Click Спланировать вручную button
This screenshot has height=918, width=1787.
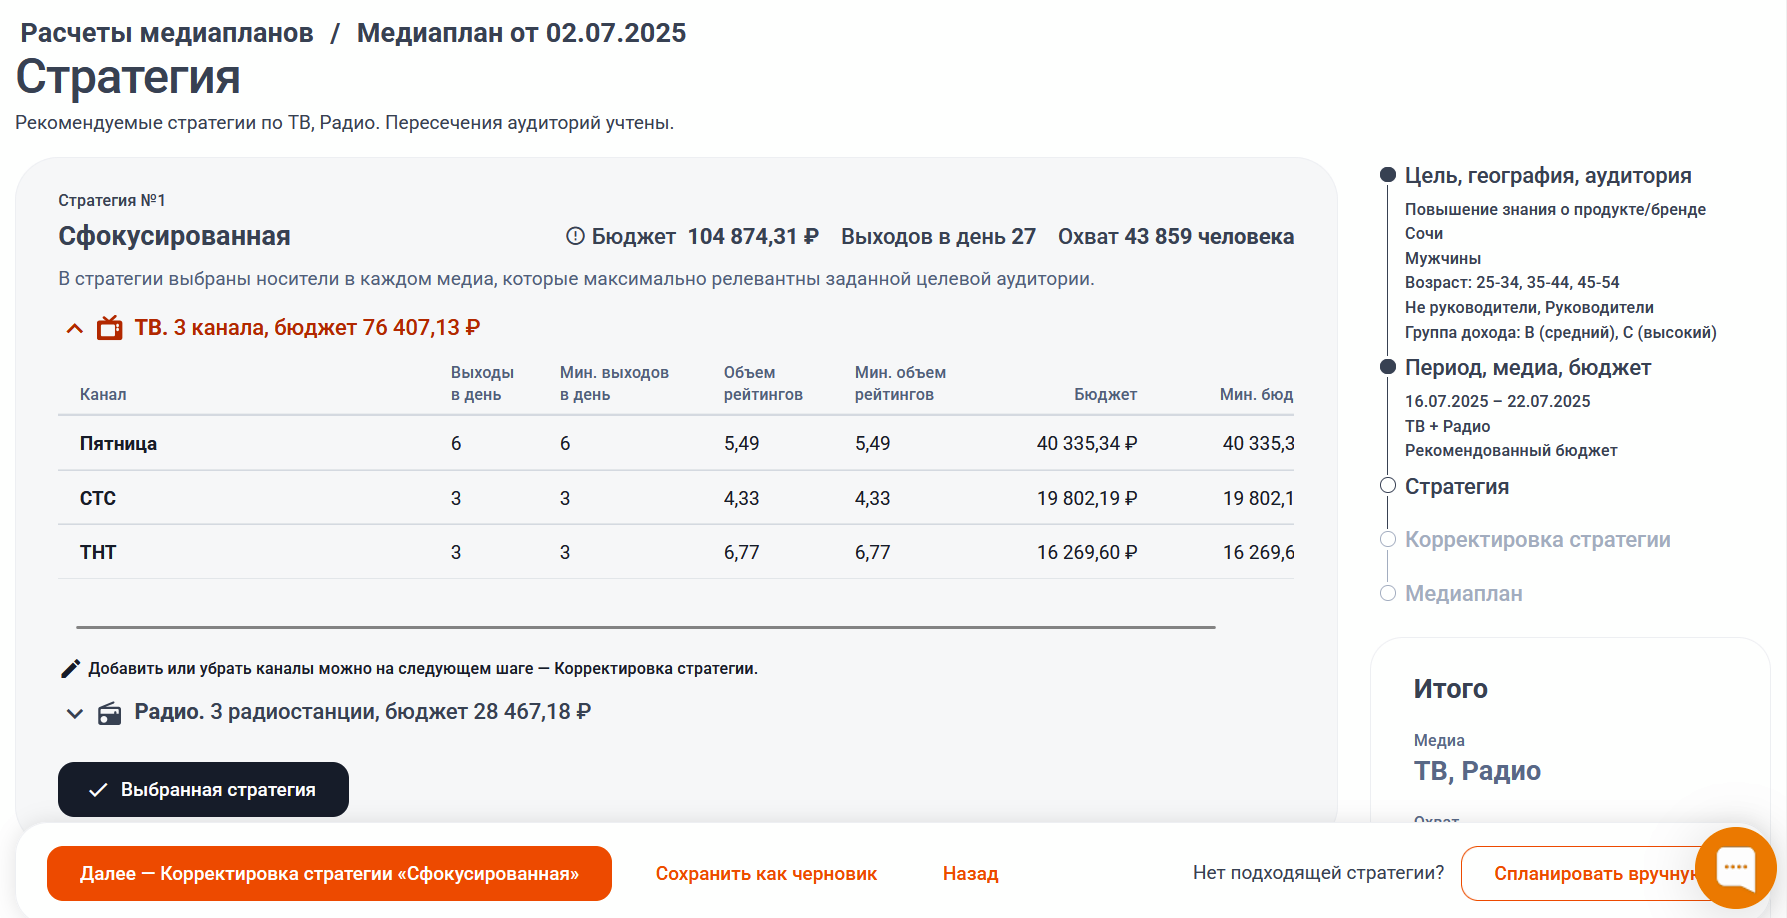(x=1590, y=874)
